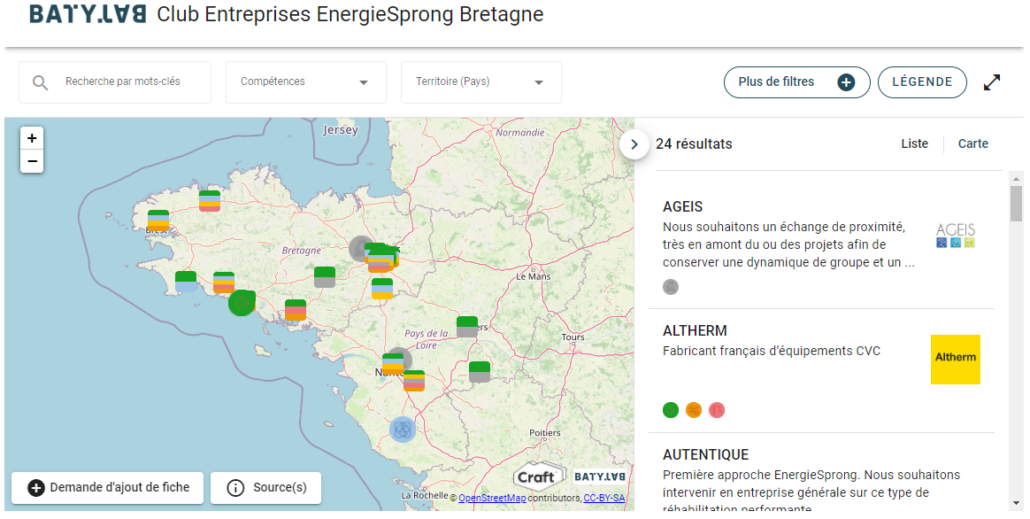This screenshot has height=519, width=1030.
Task: Select the green-grey marker in central Bretagne
Action: [x=325, y=277]
